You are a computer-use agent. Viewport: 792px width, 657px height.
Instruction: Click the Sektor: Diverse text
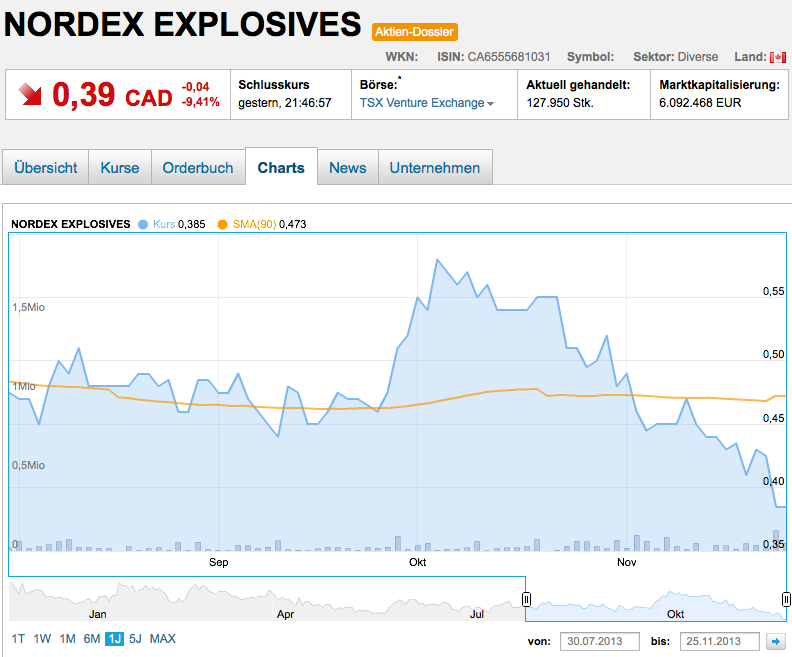point(676,57)
